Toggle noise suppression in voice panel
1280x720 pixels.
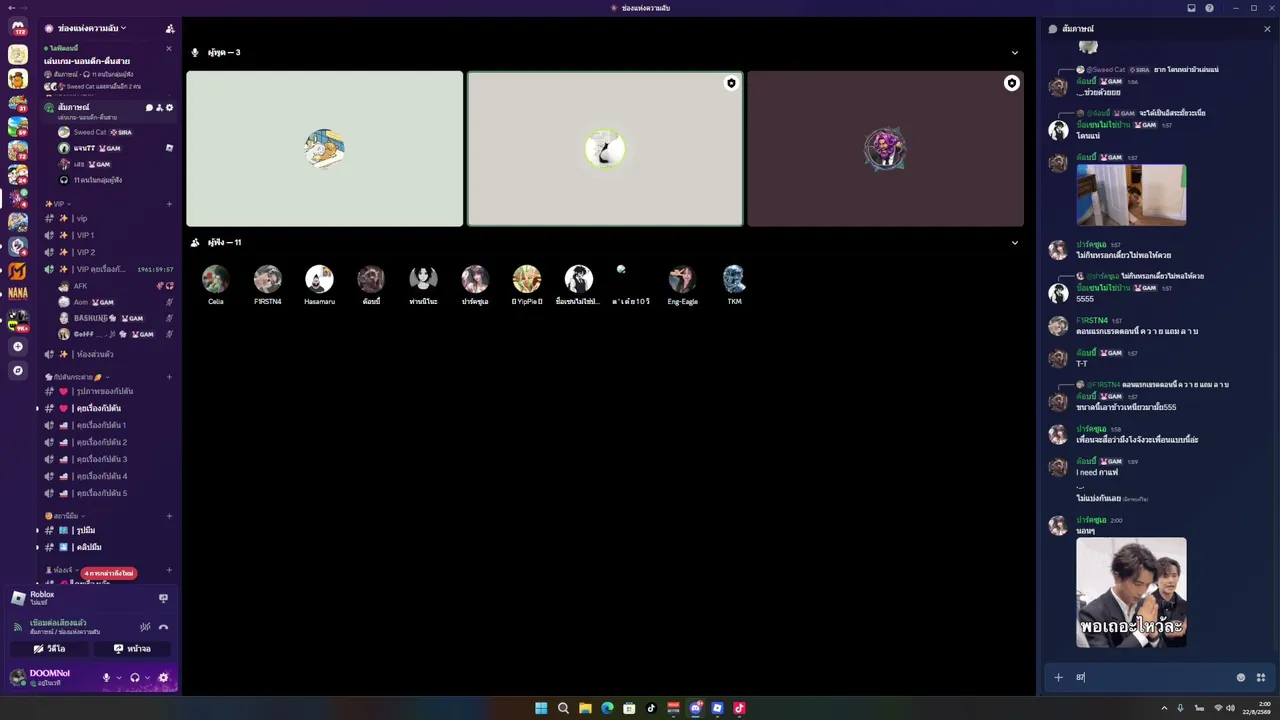pos(145,627)
